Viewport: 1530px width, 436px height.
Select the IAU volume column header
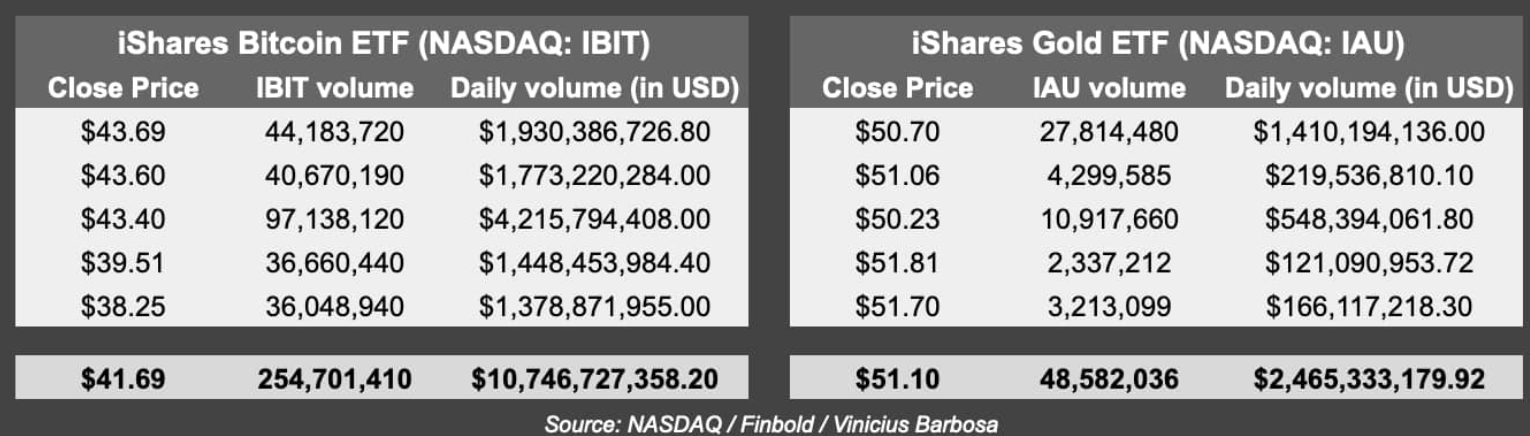[x=1109, y=88]
